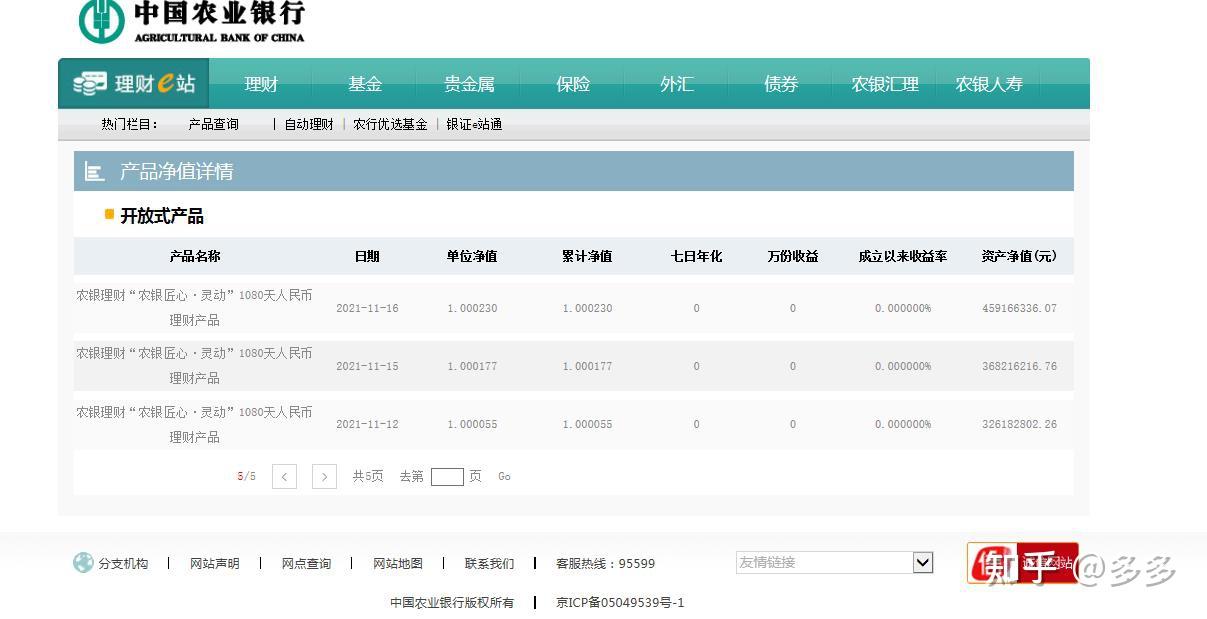Screen dimensions: 1207x619
Task: Click the date 2021-11-15 cell
Action: pyautogui.click(x=367, y=366)
